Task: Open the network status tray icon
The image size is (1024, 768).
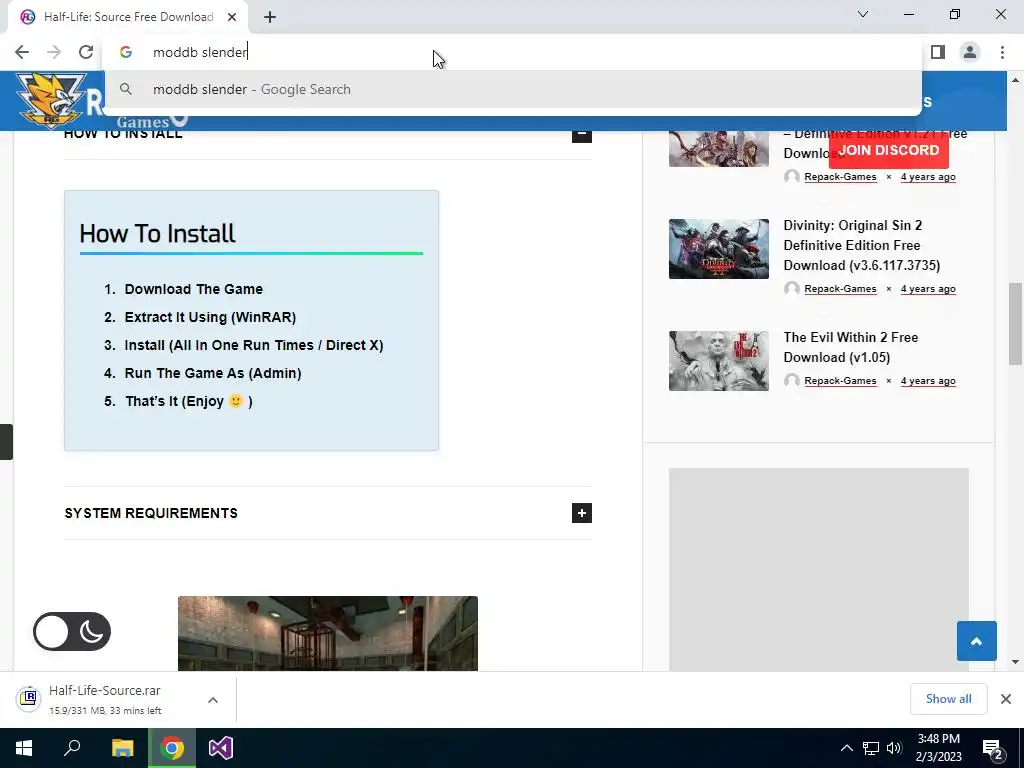Action: click(871, 748)
